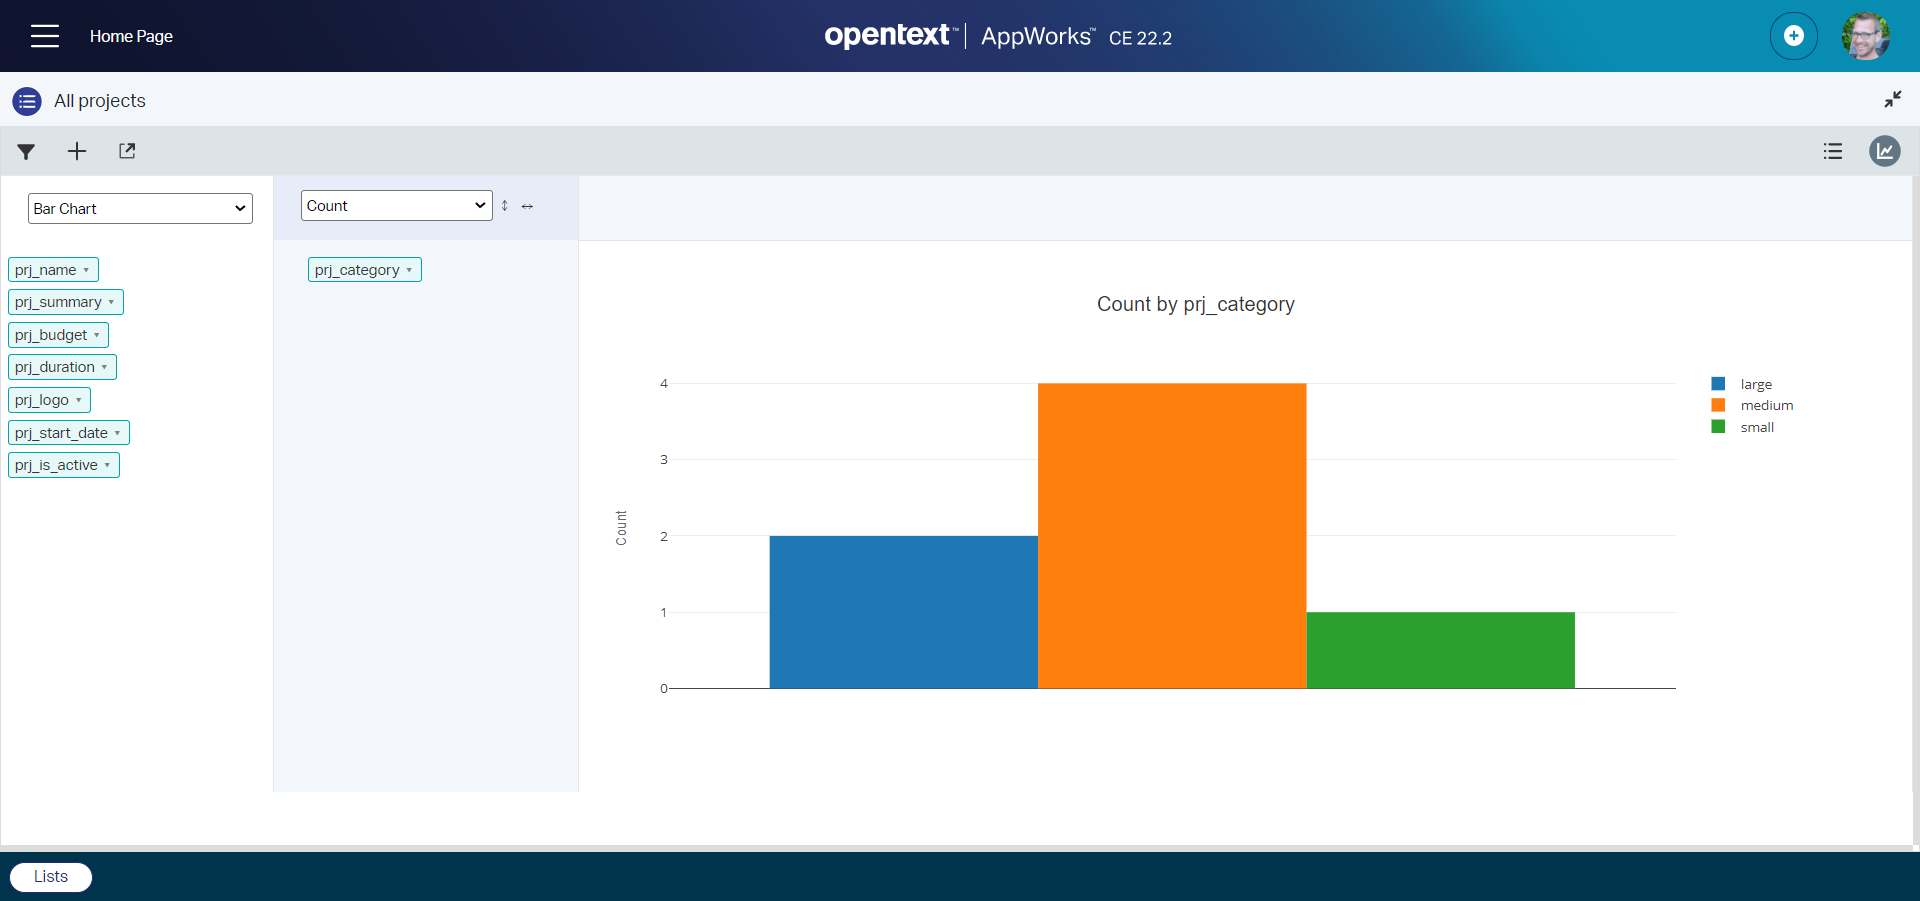Click the create new plus circle button
This screenshot has width=1920, height=901.
pos(1793,36)
